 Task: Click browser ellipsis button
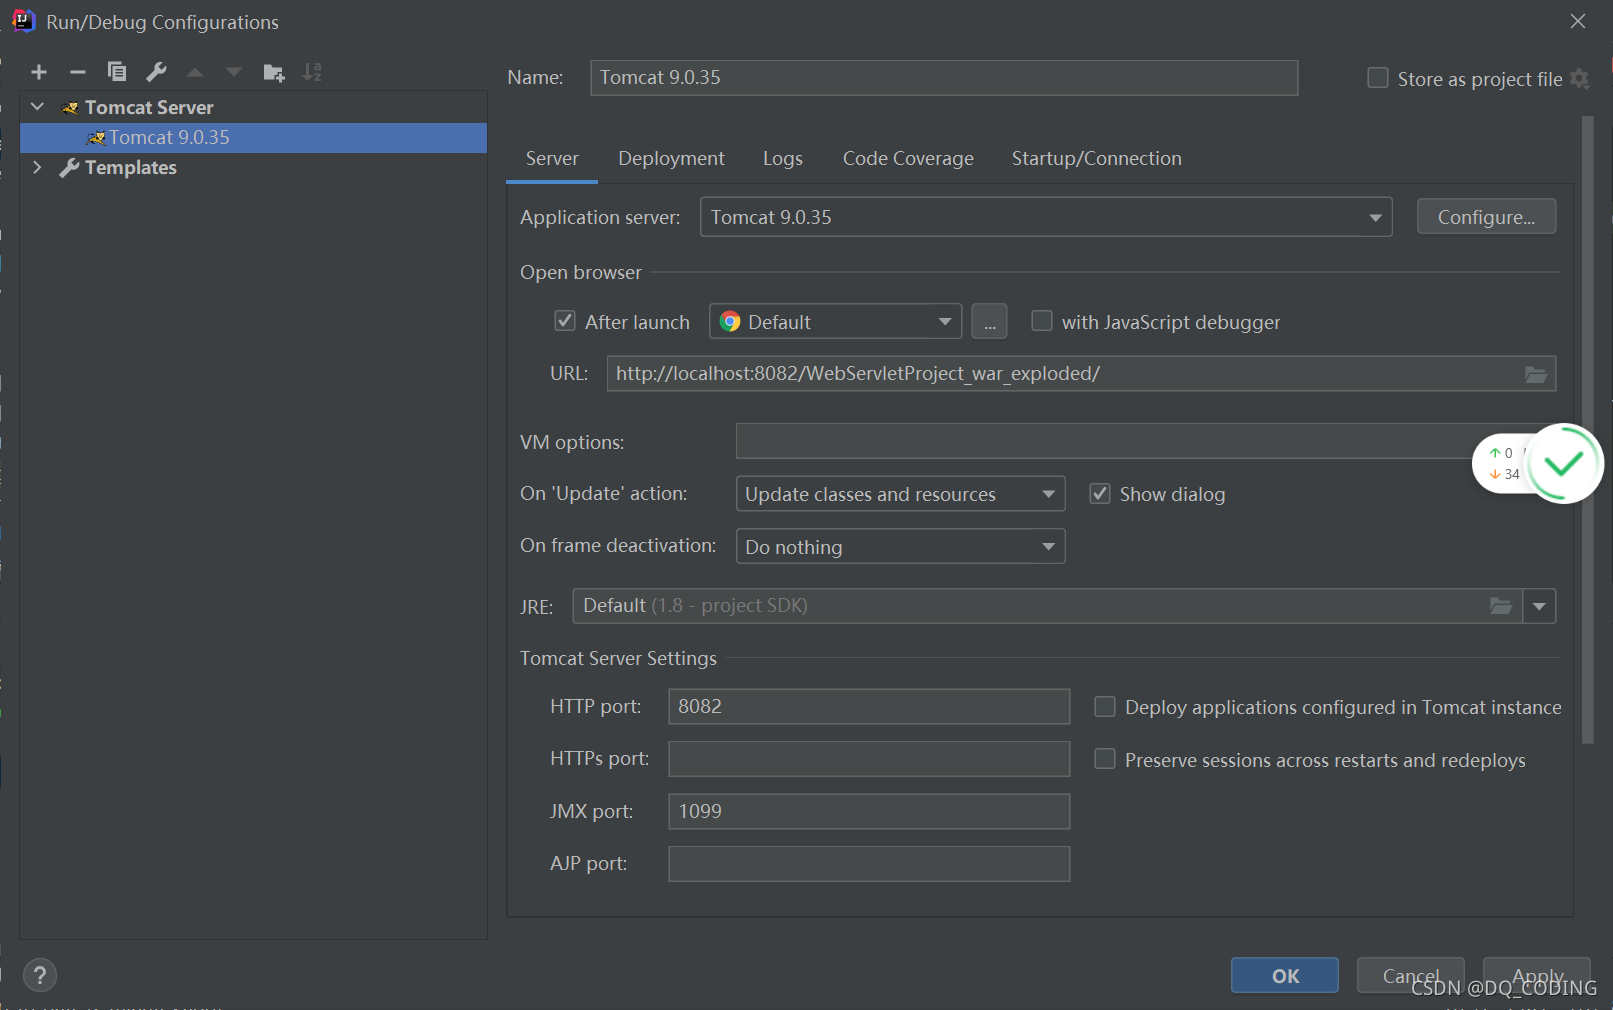click(x=989, y=322)
